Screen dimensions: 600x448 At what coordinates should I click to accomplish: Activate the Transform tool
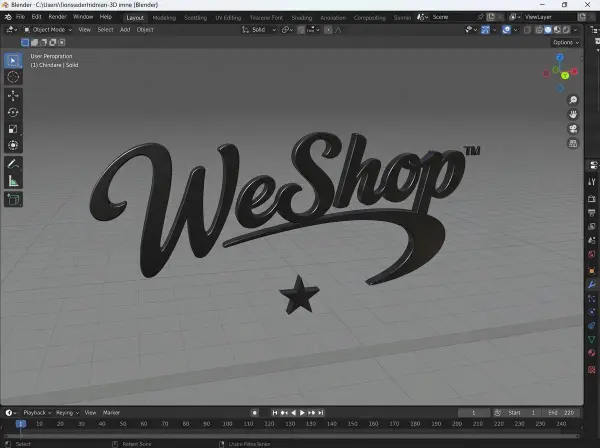[13, 145]
